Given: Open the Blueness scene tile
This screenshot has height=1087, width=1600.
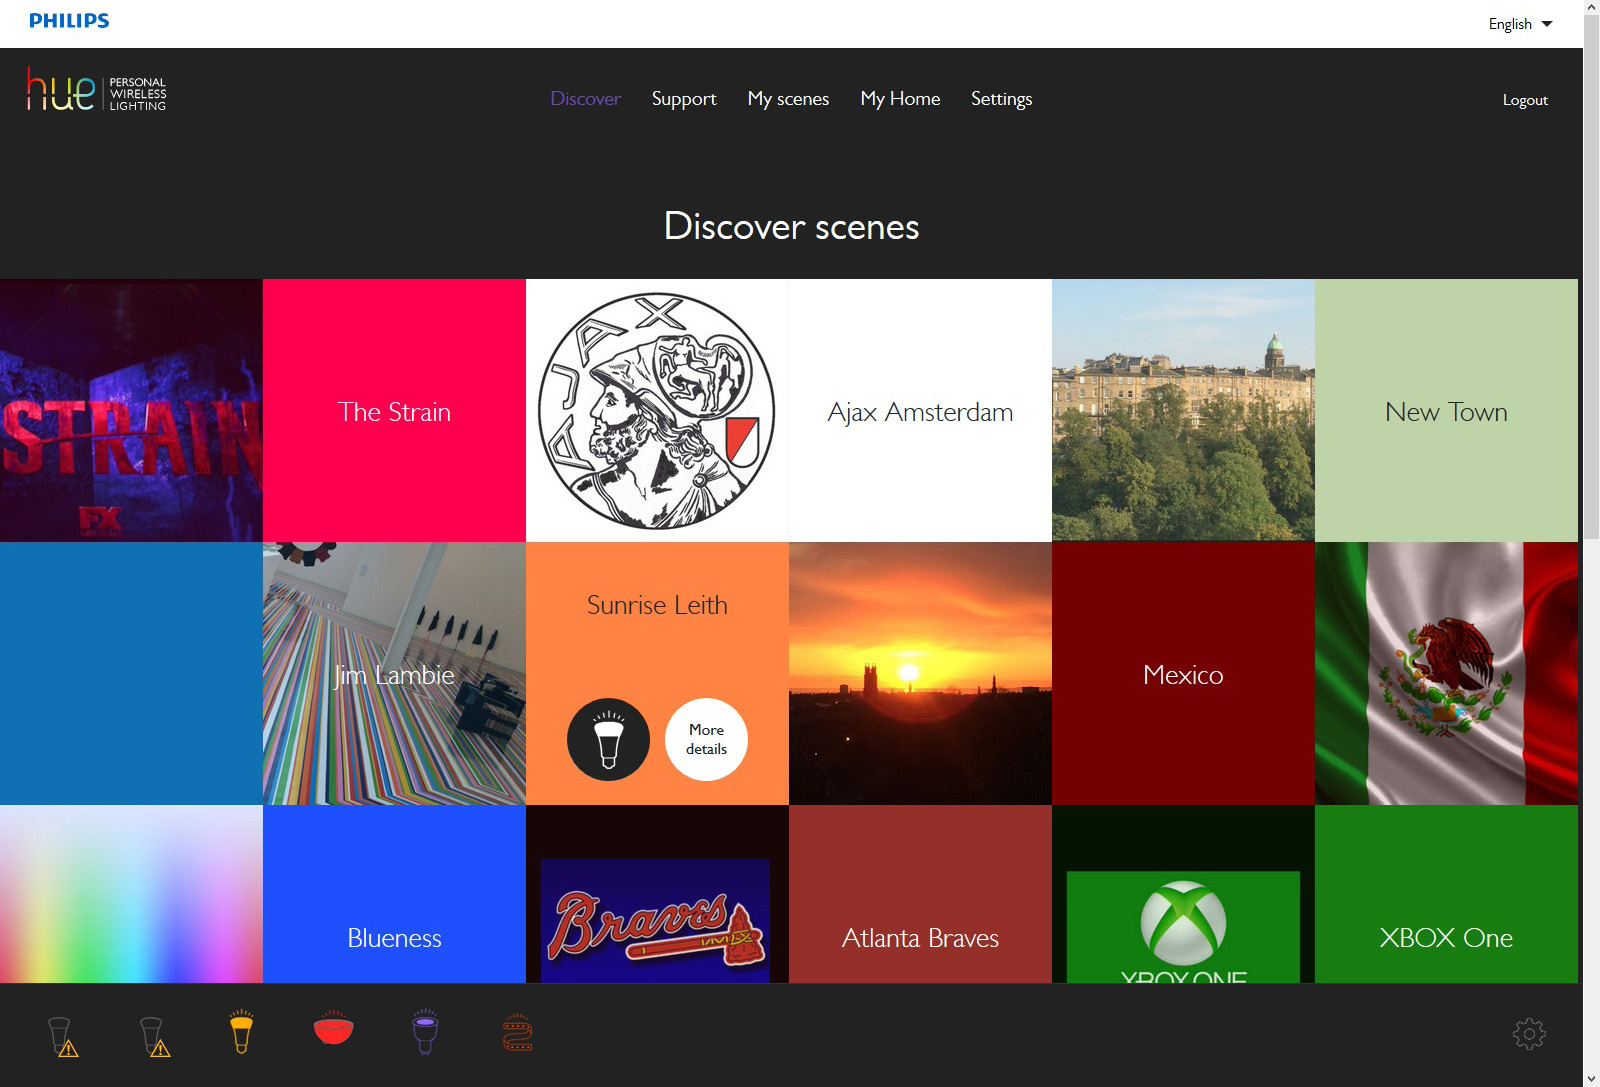Looking at the screenshot, I should (x=394, y=894).
